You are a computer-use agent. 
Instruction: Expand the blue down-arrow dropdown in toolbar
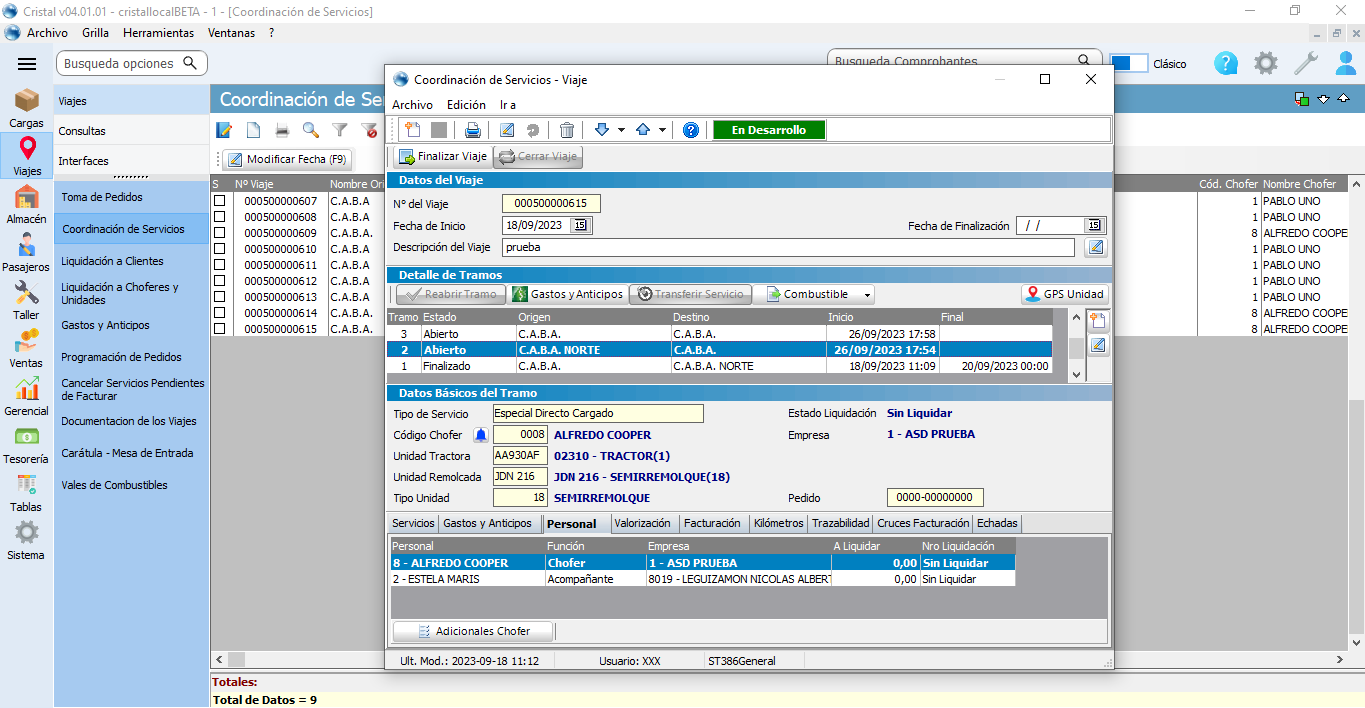pyautogui.click(x=621, y=130)
